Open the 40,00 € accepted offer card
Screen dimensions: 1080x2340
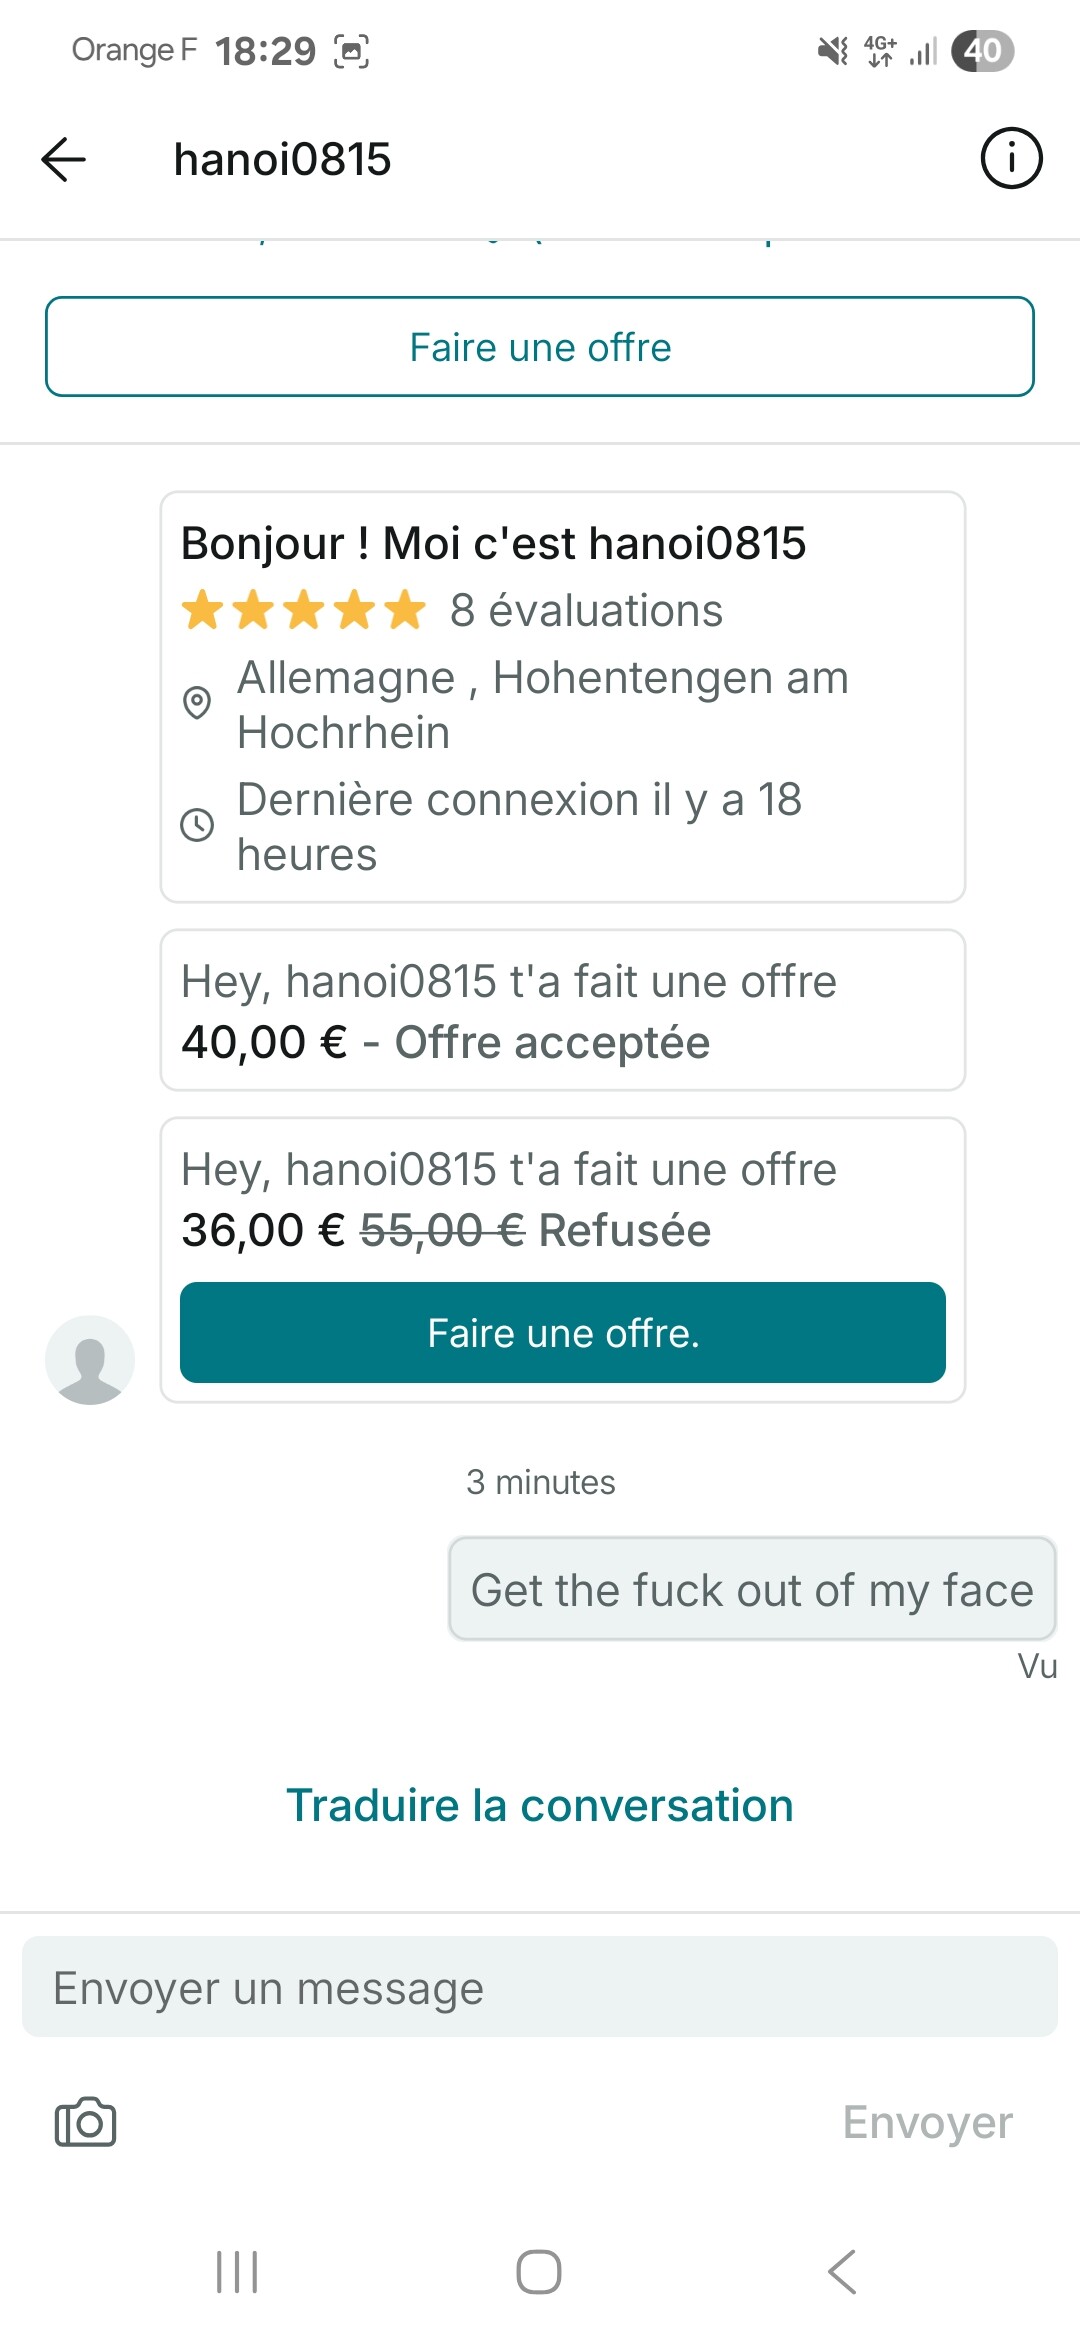click(563, 1011)
